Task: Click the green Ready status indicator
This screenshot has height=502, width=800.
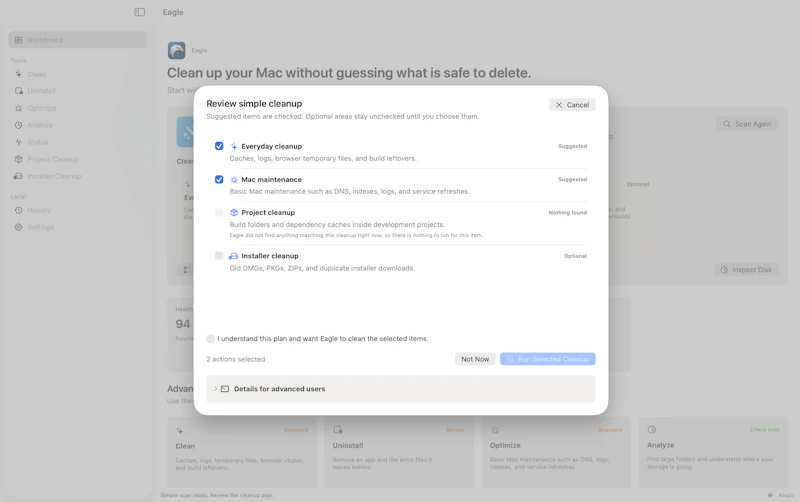Action: click(770, 495)
